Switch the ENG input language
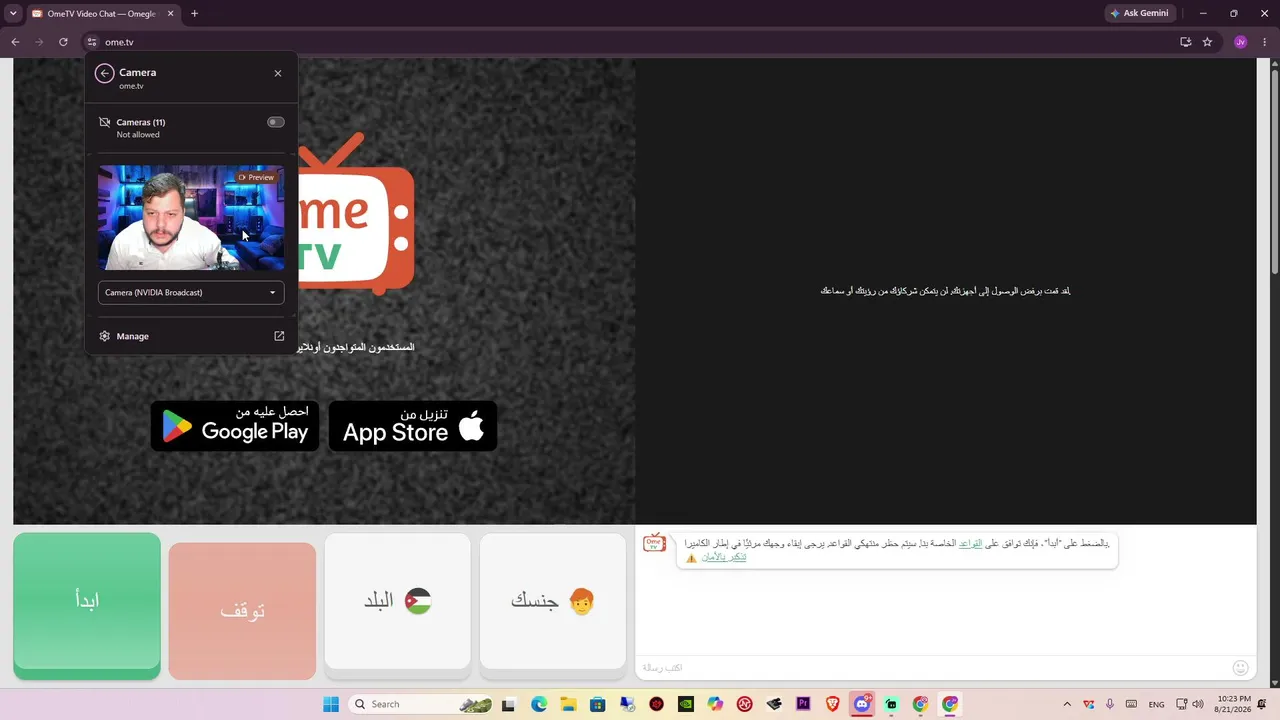 1156,704
